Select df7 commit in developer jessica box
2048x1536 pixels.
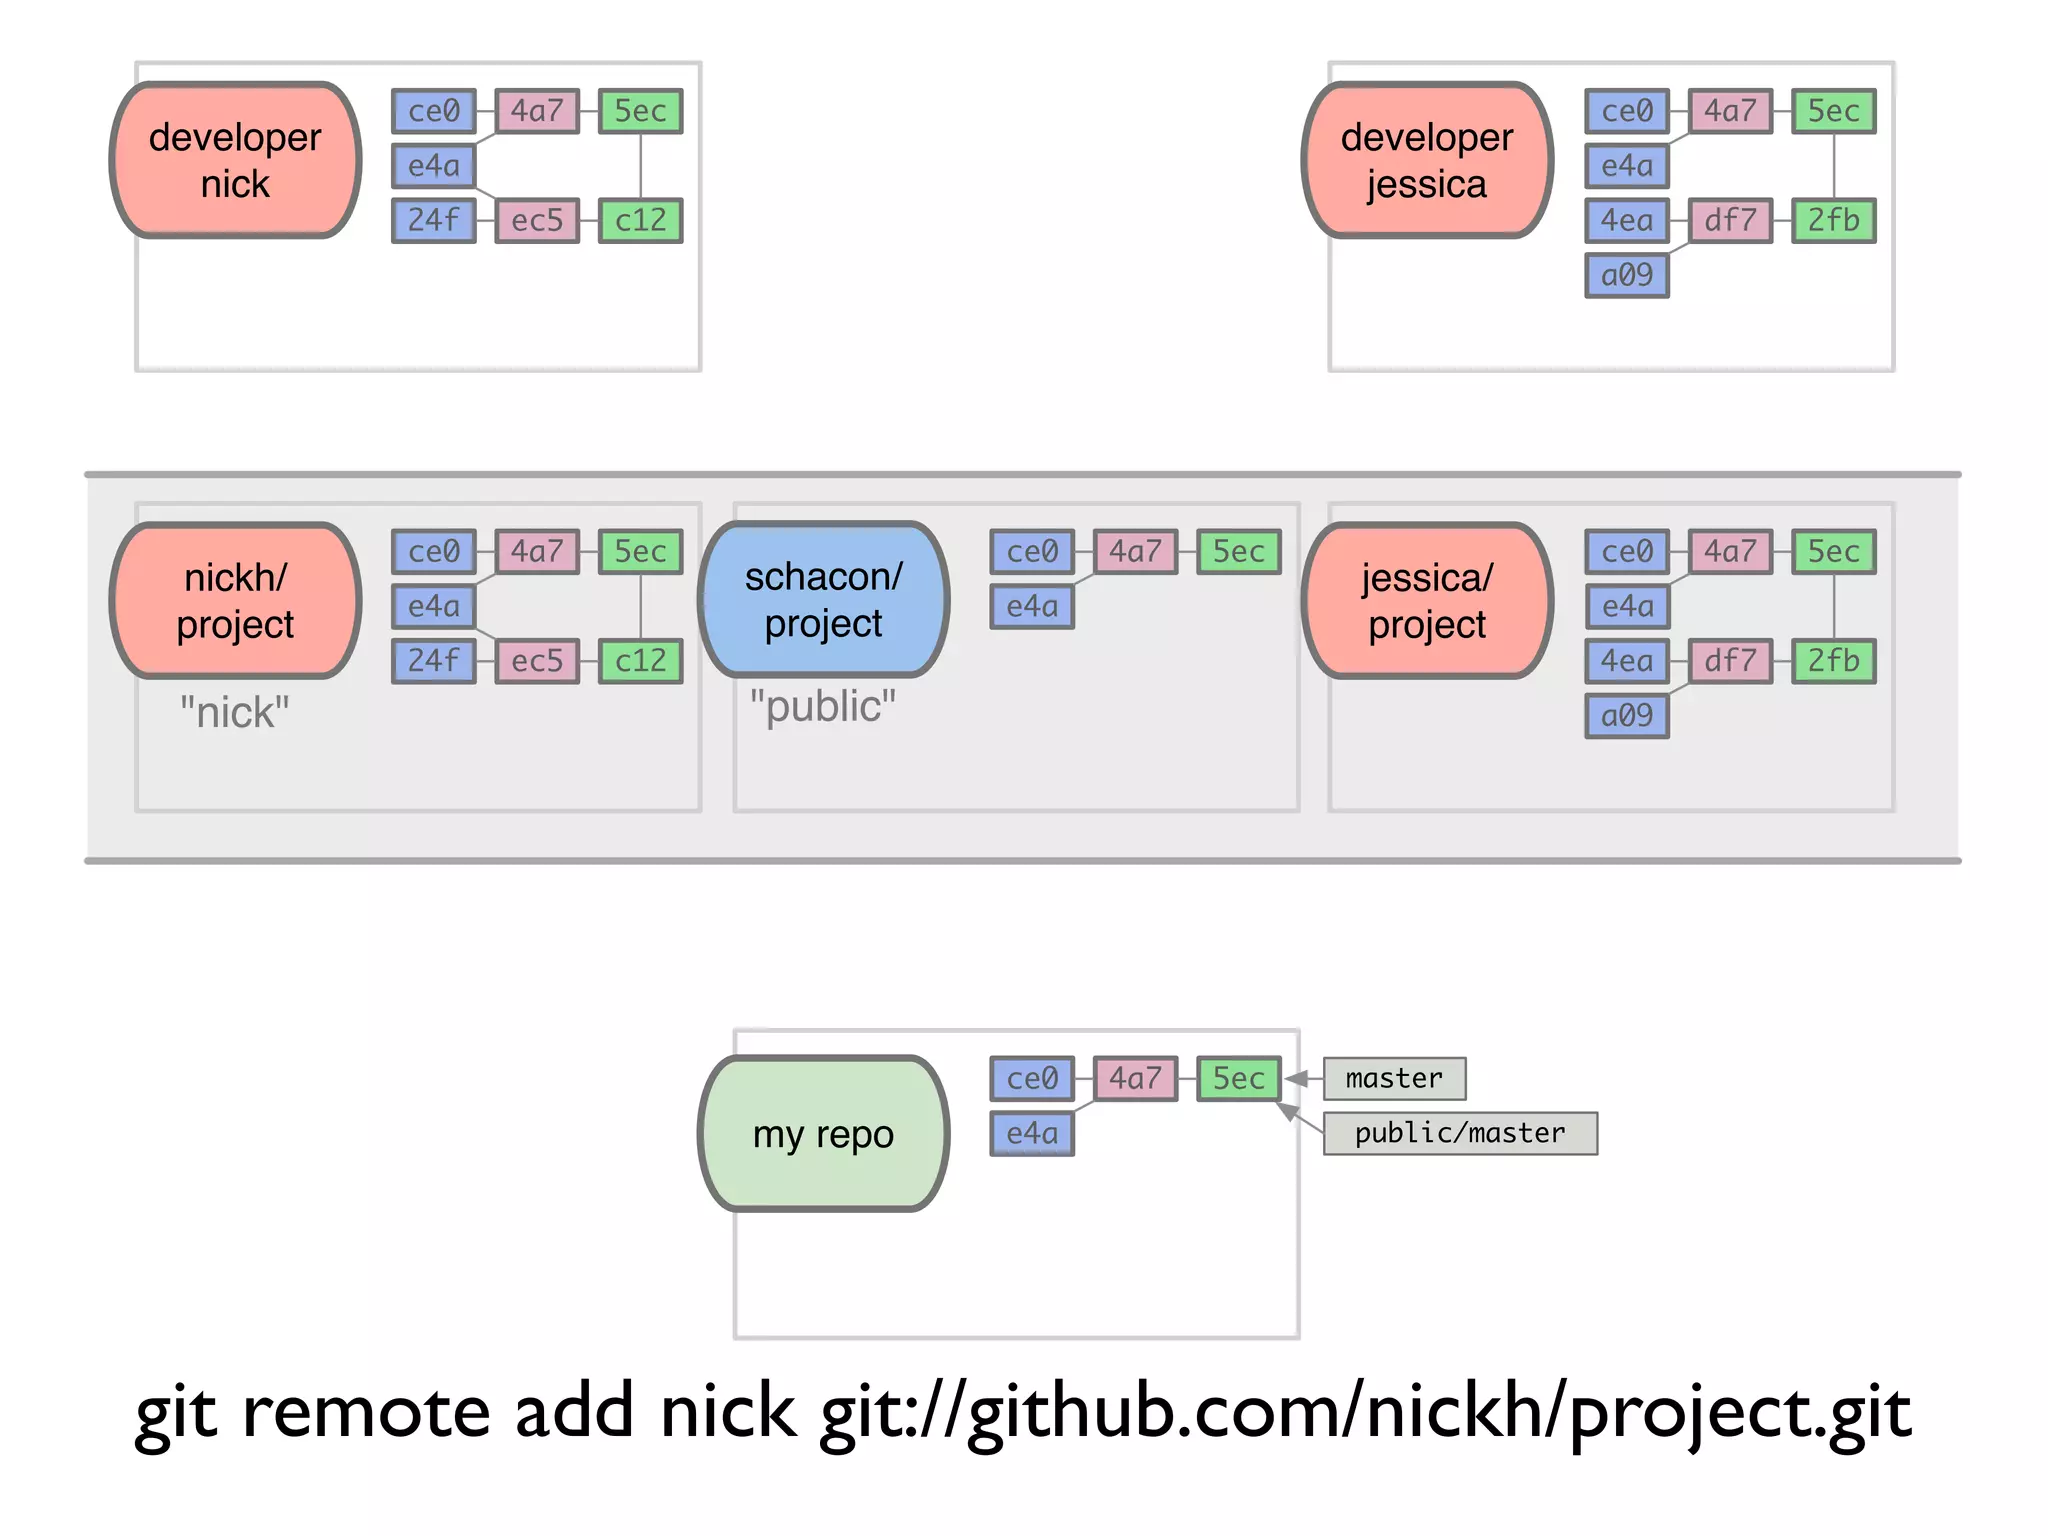[x=1730, y=220]
